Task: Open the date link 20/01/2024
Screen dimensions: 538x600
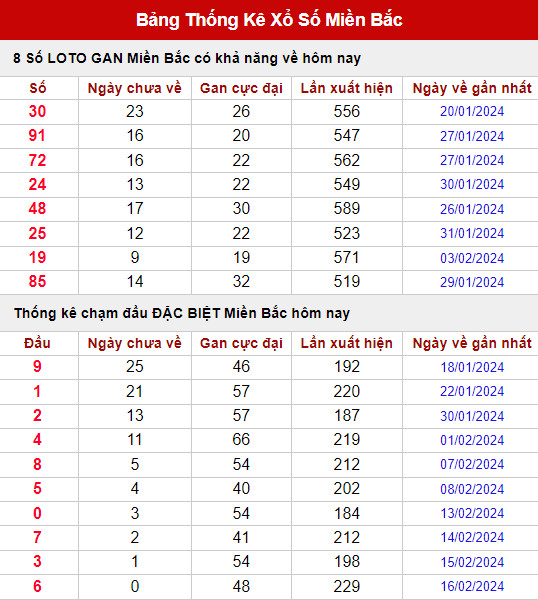Action: [x=472, y=111]
